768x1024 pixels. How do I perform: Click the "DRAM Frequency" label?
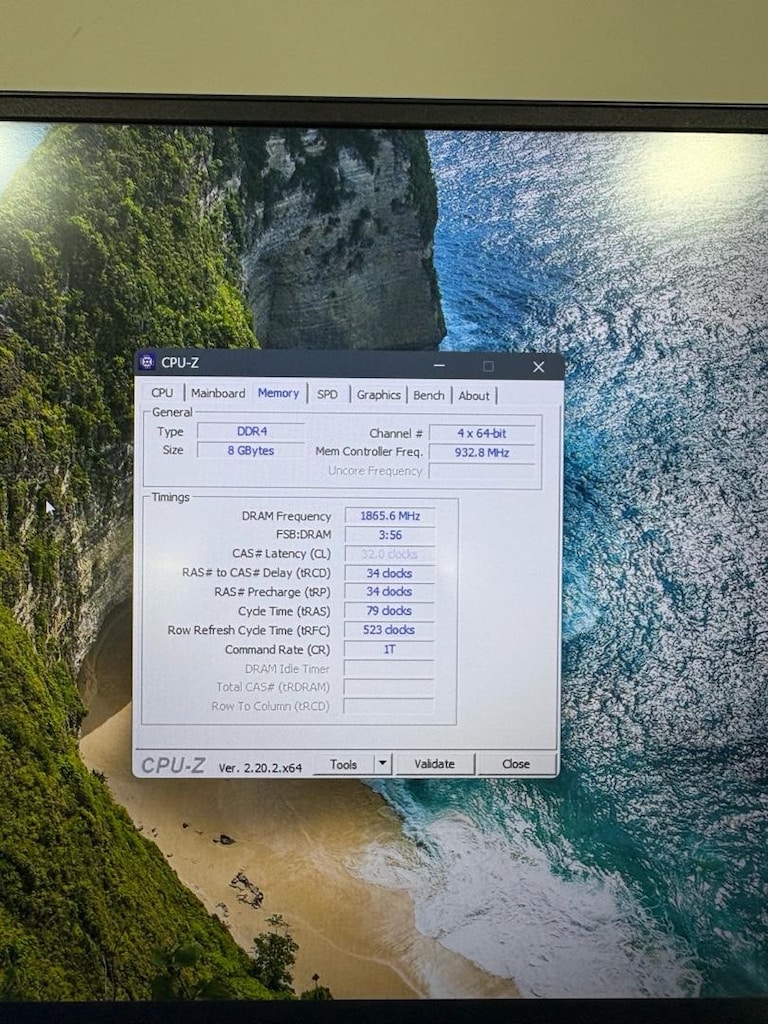click(286, 516)
